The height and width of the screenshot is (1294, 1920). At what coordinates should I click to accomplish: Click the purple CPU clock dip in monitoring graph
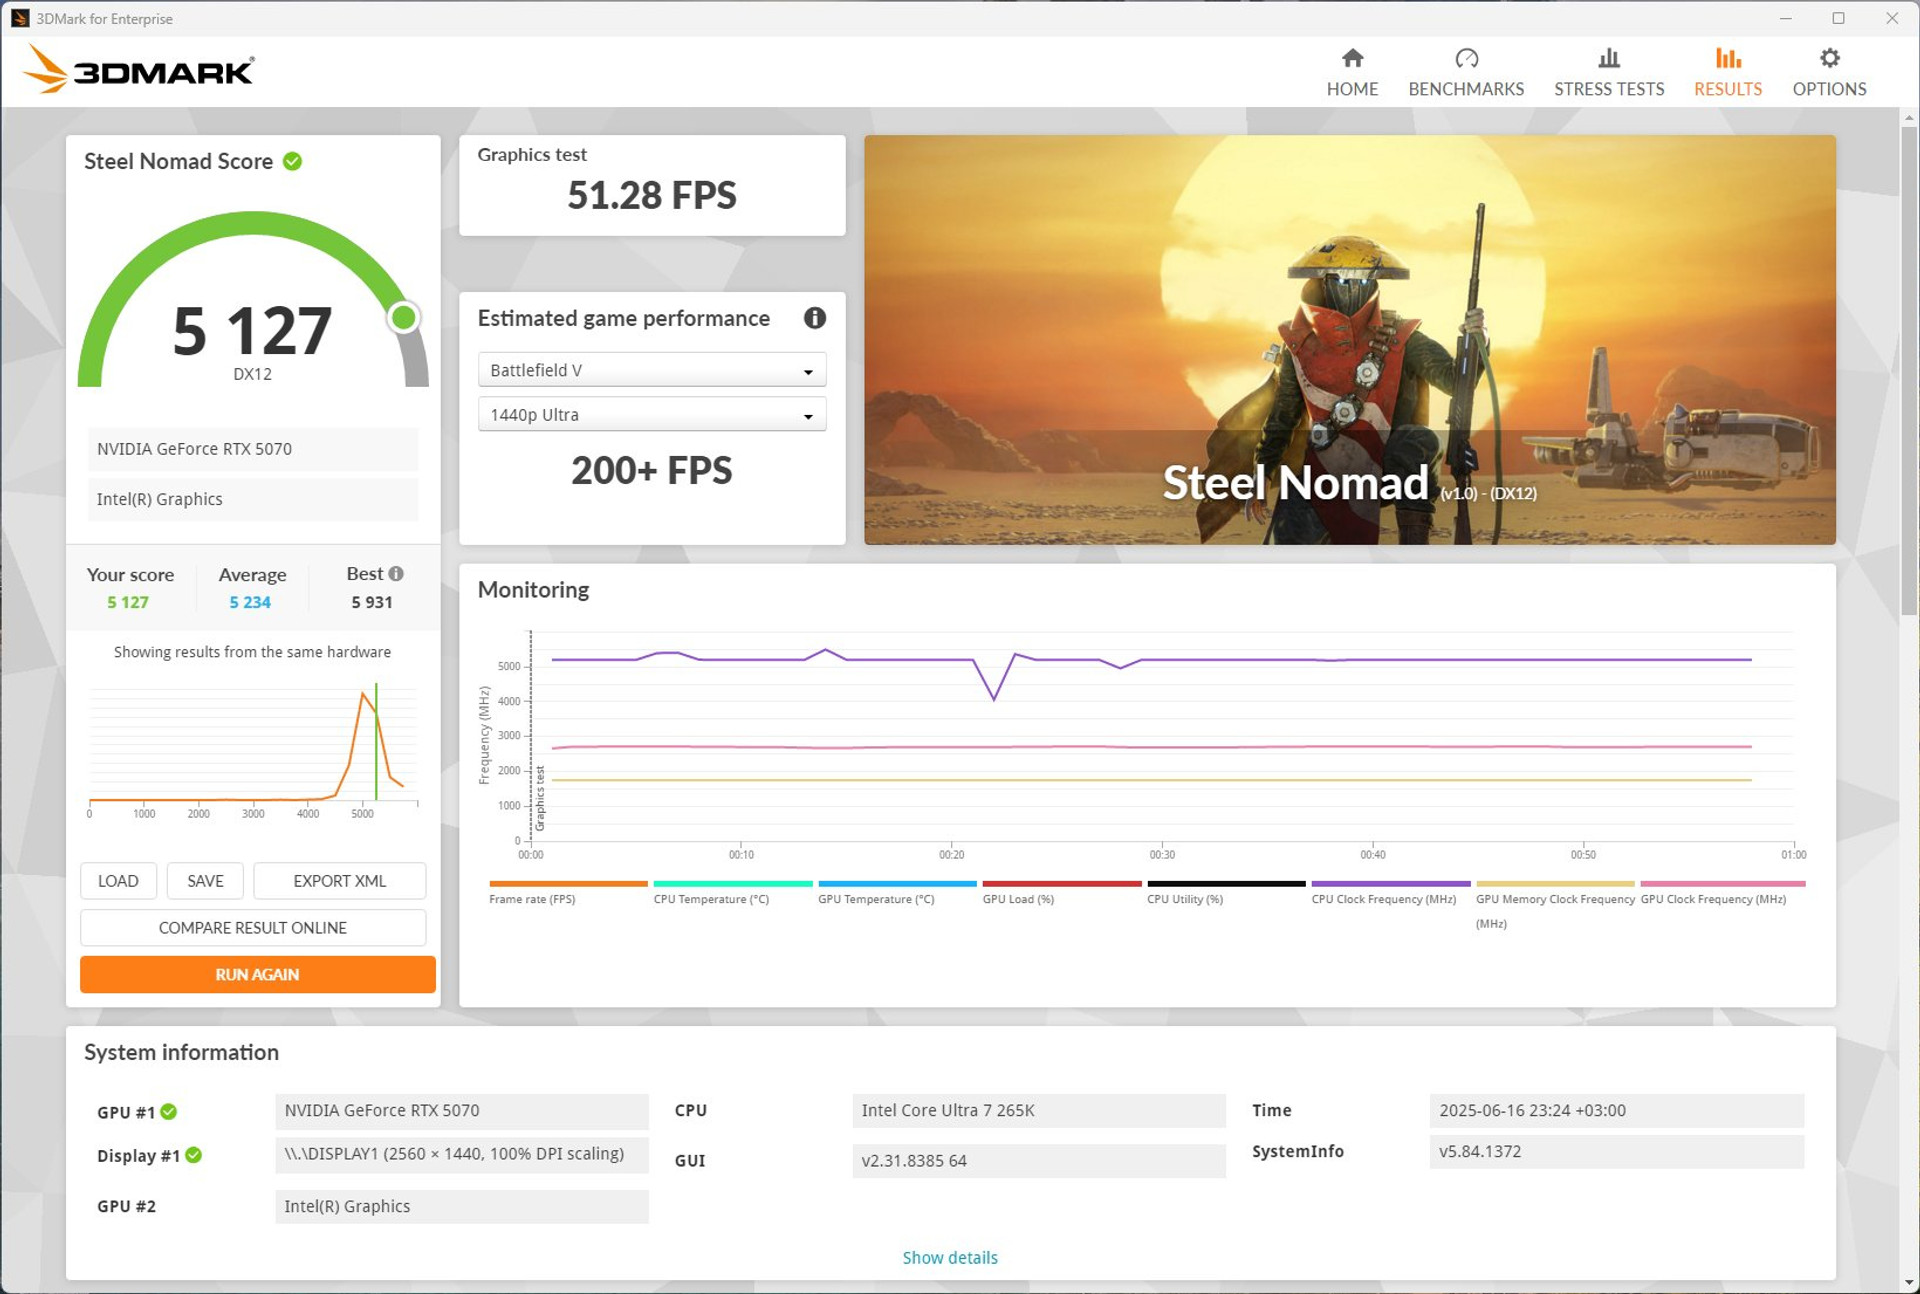click(994, 697)
